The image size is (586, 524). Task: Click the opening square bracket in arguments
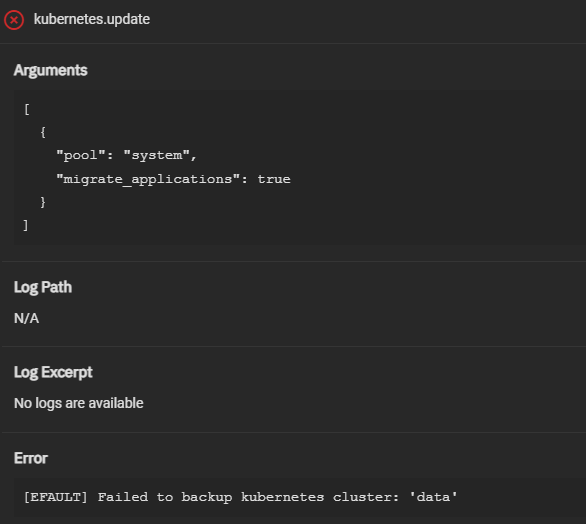pos(27,110)
